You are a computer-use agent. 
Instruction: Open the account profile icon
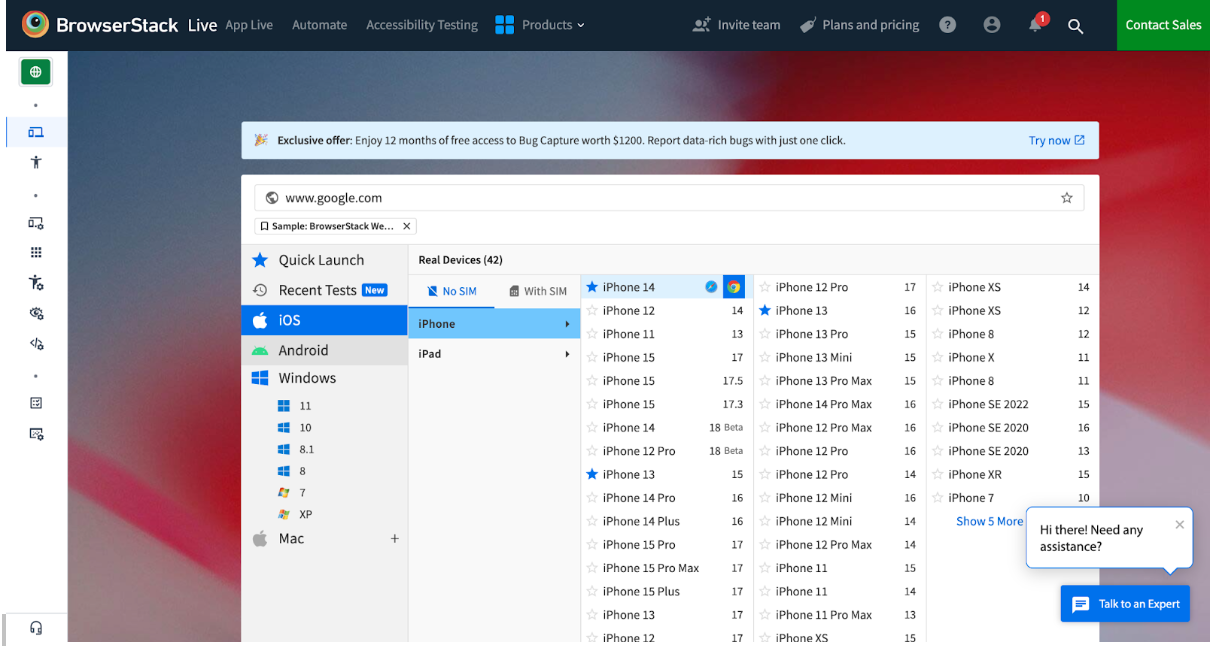pos(992,25)
